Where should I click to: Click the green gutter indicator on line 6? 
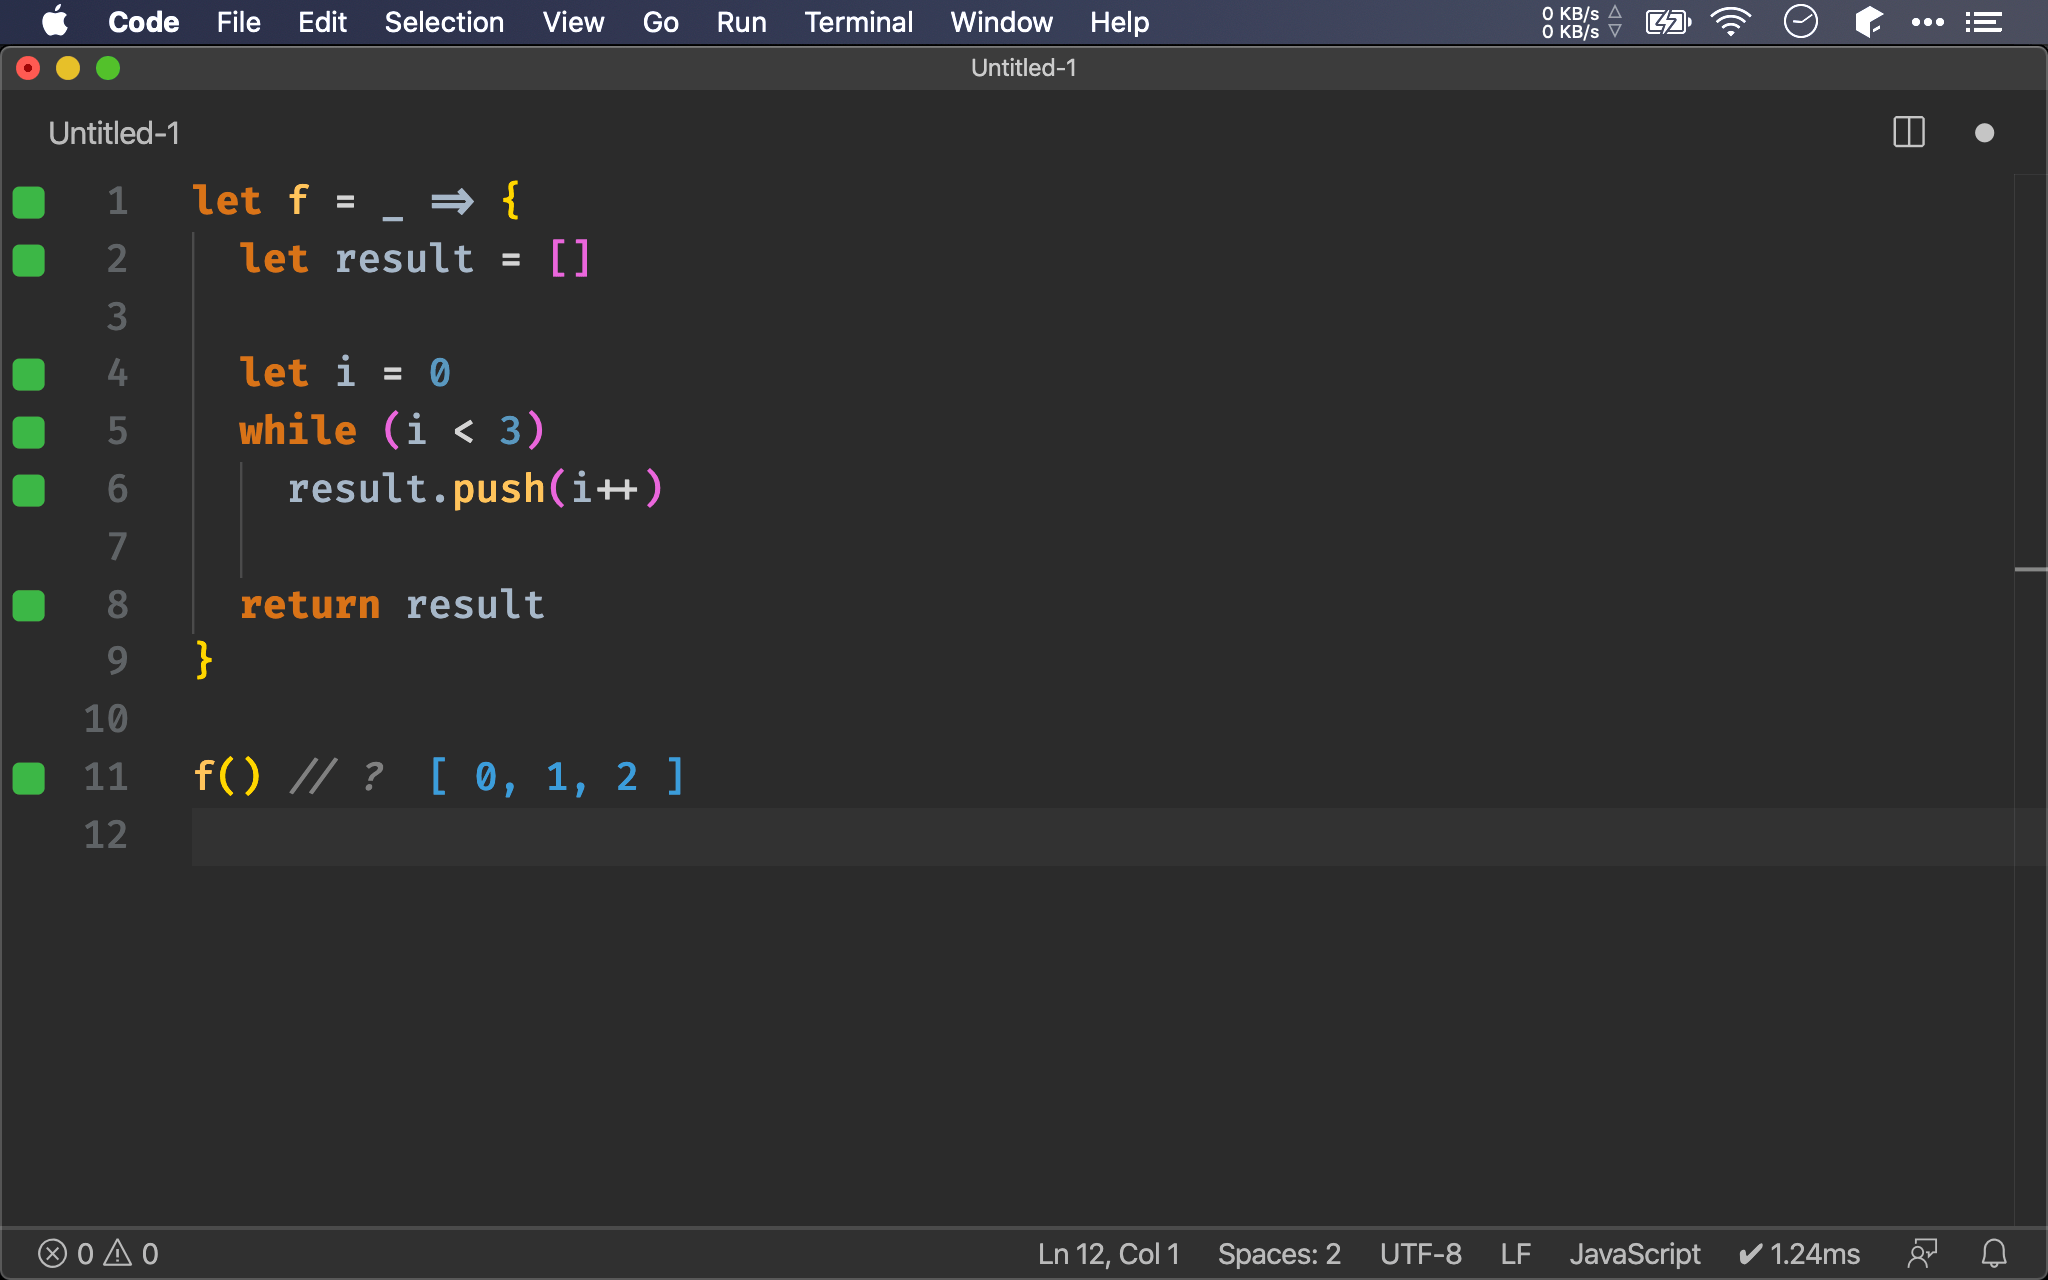[x=29, y=490]
